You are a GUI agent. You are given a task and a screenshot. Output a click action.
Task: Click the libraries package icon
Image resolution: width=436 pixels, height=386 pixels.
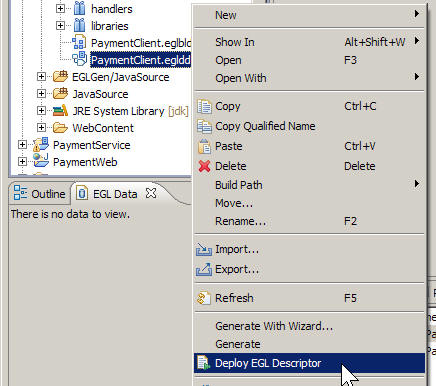(x=79, y=26)
